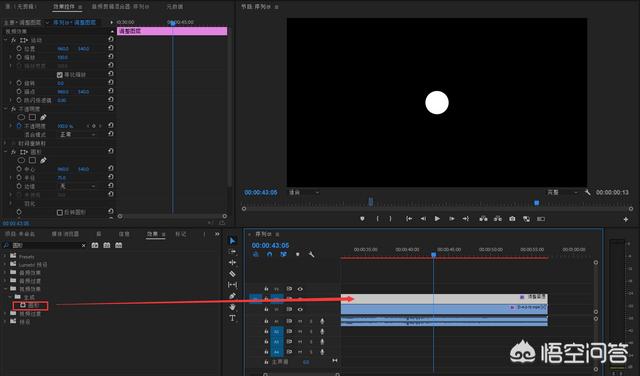The width and height of the screenshot is (640, 376).
Task: Add marker in timeline header
Action: coord(298,254)
